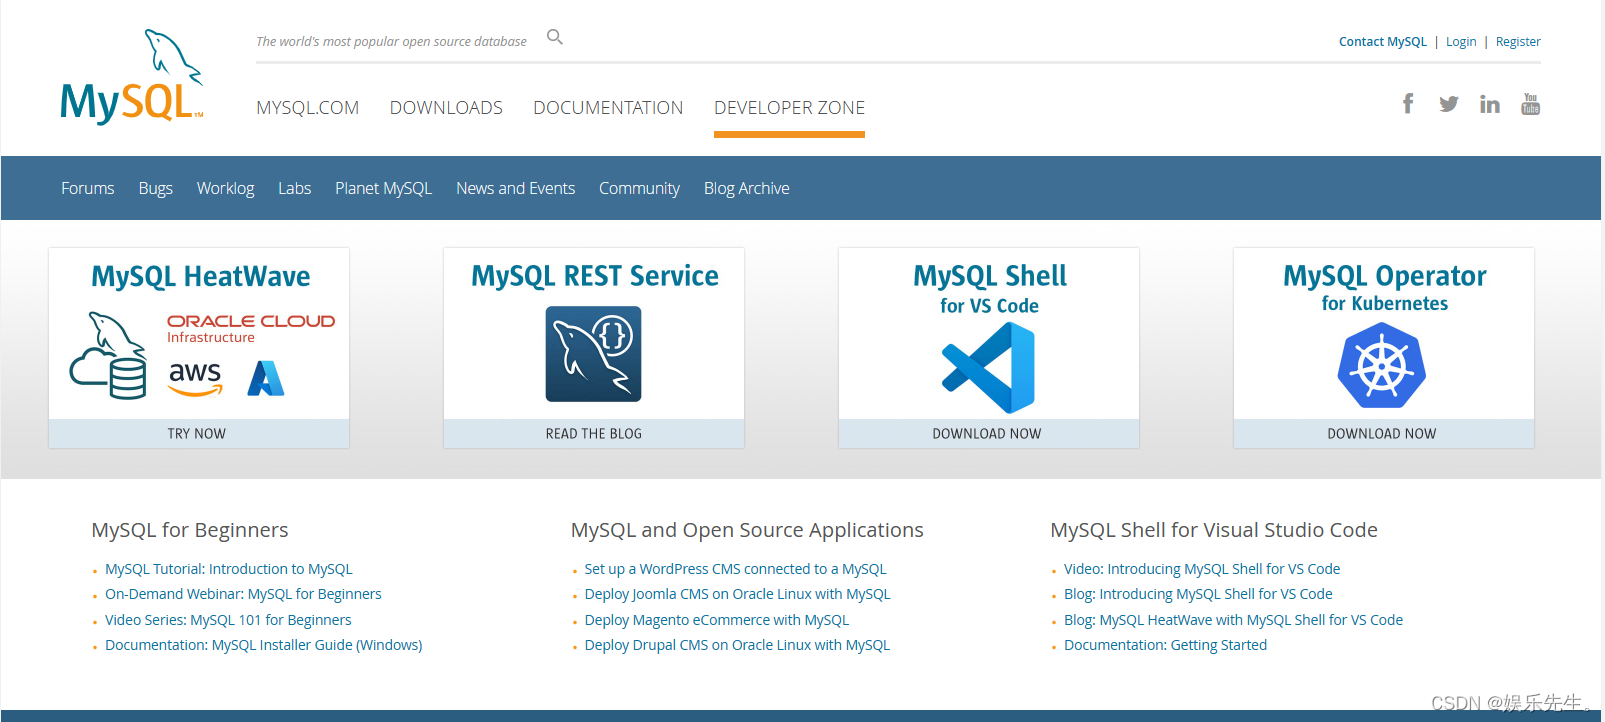The image size is (1605, 722).
Task: Click DOWNLOAD NOW under MySQL Shell
Action: [x=988, y=434]
